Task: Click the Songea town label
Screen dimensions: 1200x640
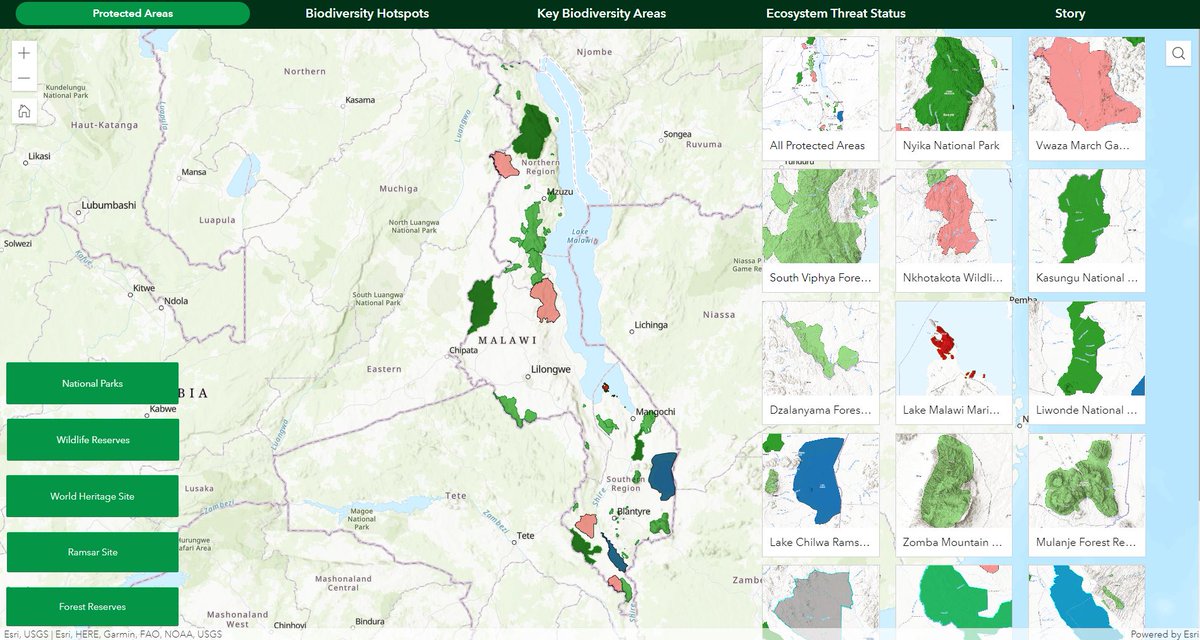Action: (x=677, y=133)
